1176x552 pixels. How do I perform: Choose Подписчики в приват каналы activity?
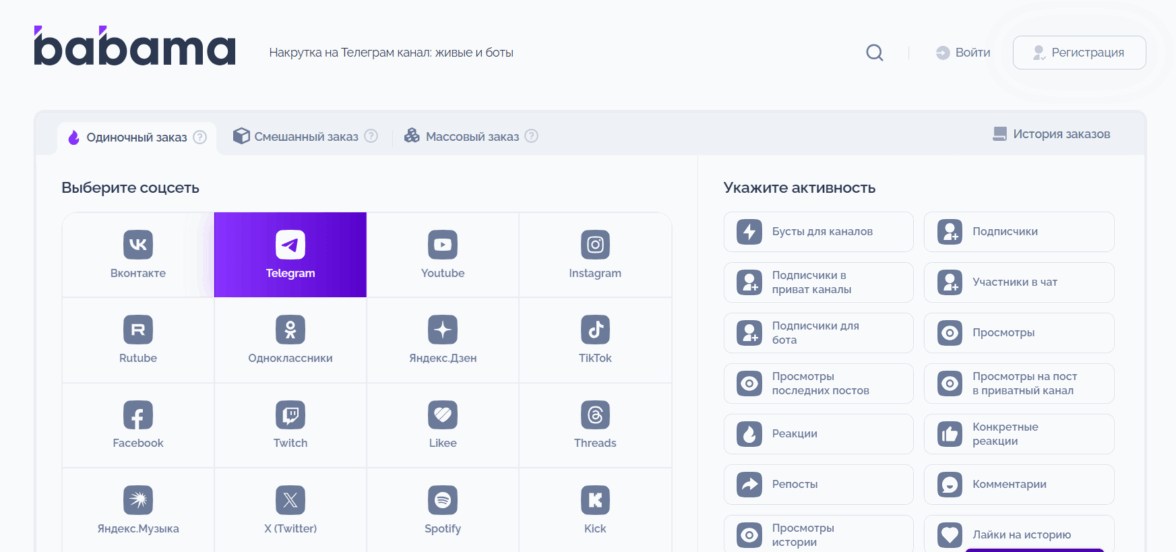point(818,282)
